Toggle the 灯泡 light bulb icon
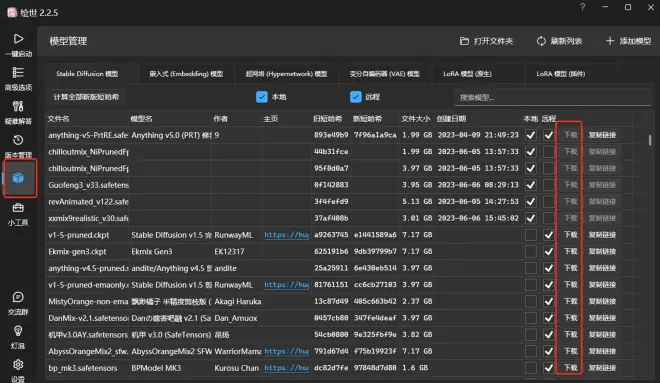Screen dimensions: 660x383 coord(18,331)
